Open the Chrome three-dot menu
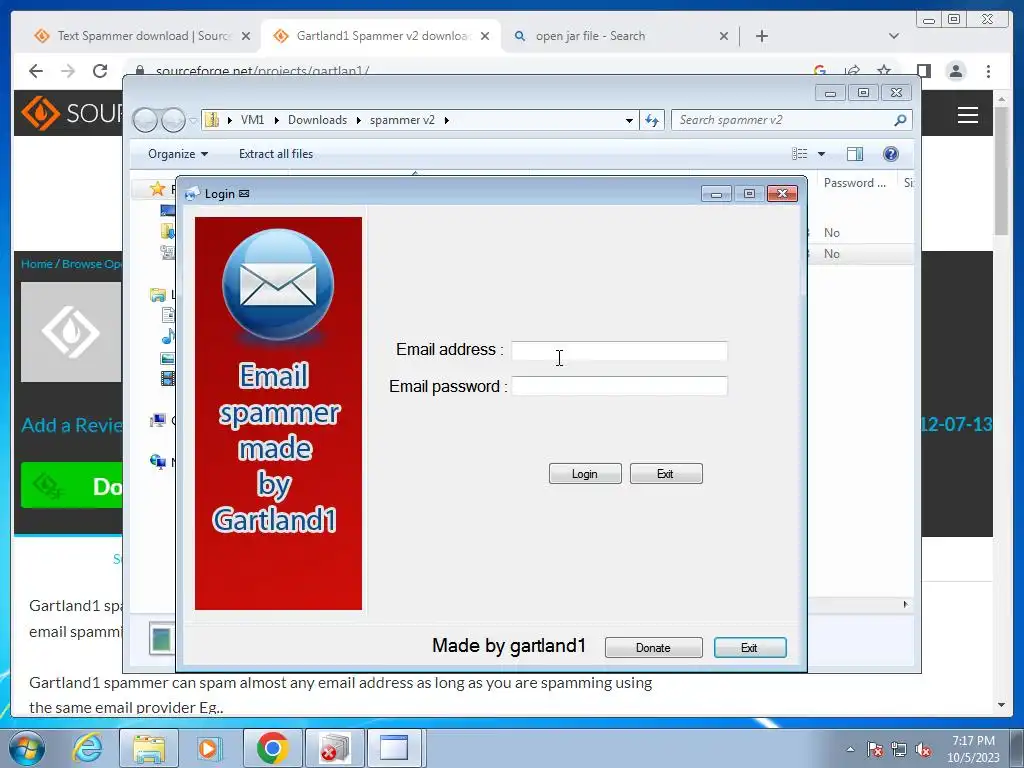 click(x=989, y=71)
